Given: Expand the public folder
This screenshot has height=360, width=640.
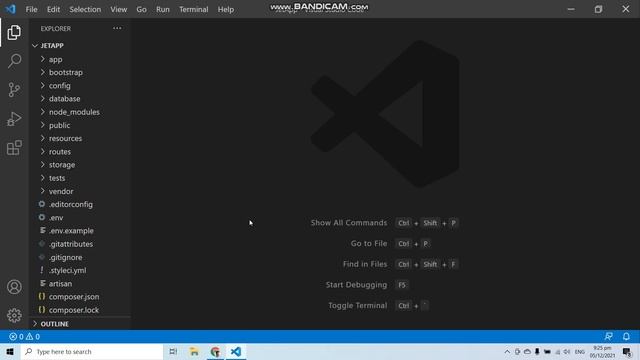Looking at the screenshot, I should (81, 125).
